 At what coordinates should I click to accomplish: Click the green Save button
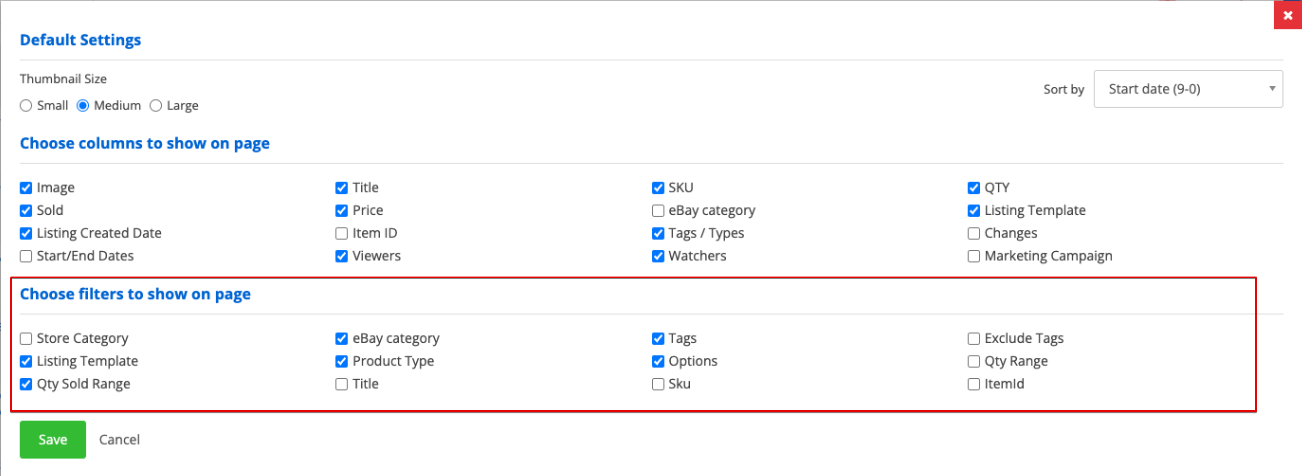[53, 440]
